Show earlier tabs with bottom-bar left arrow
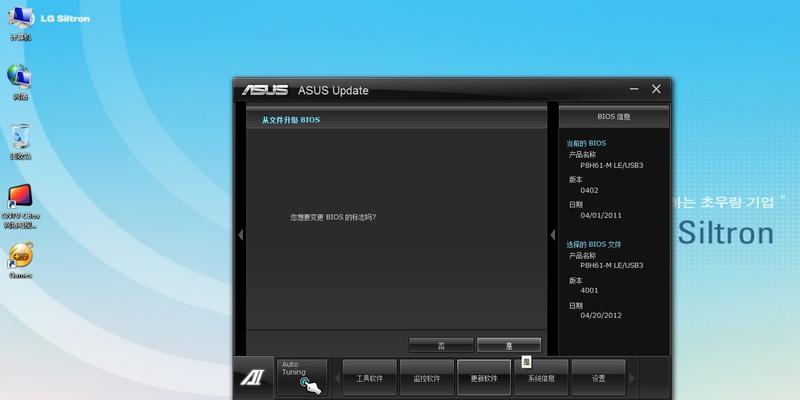Screen dimensions: 800x400 337,378
